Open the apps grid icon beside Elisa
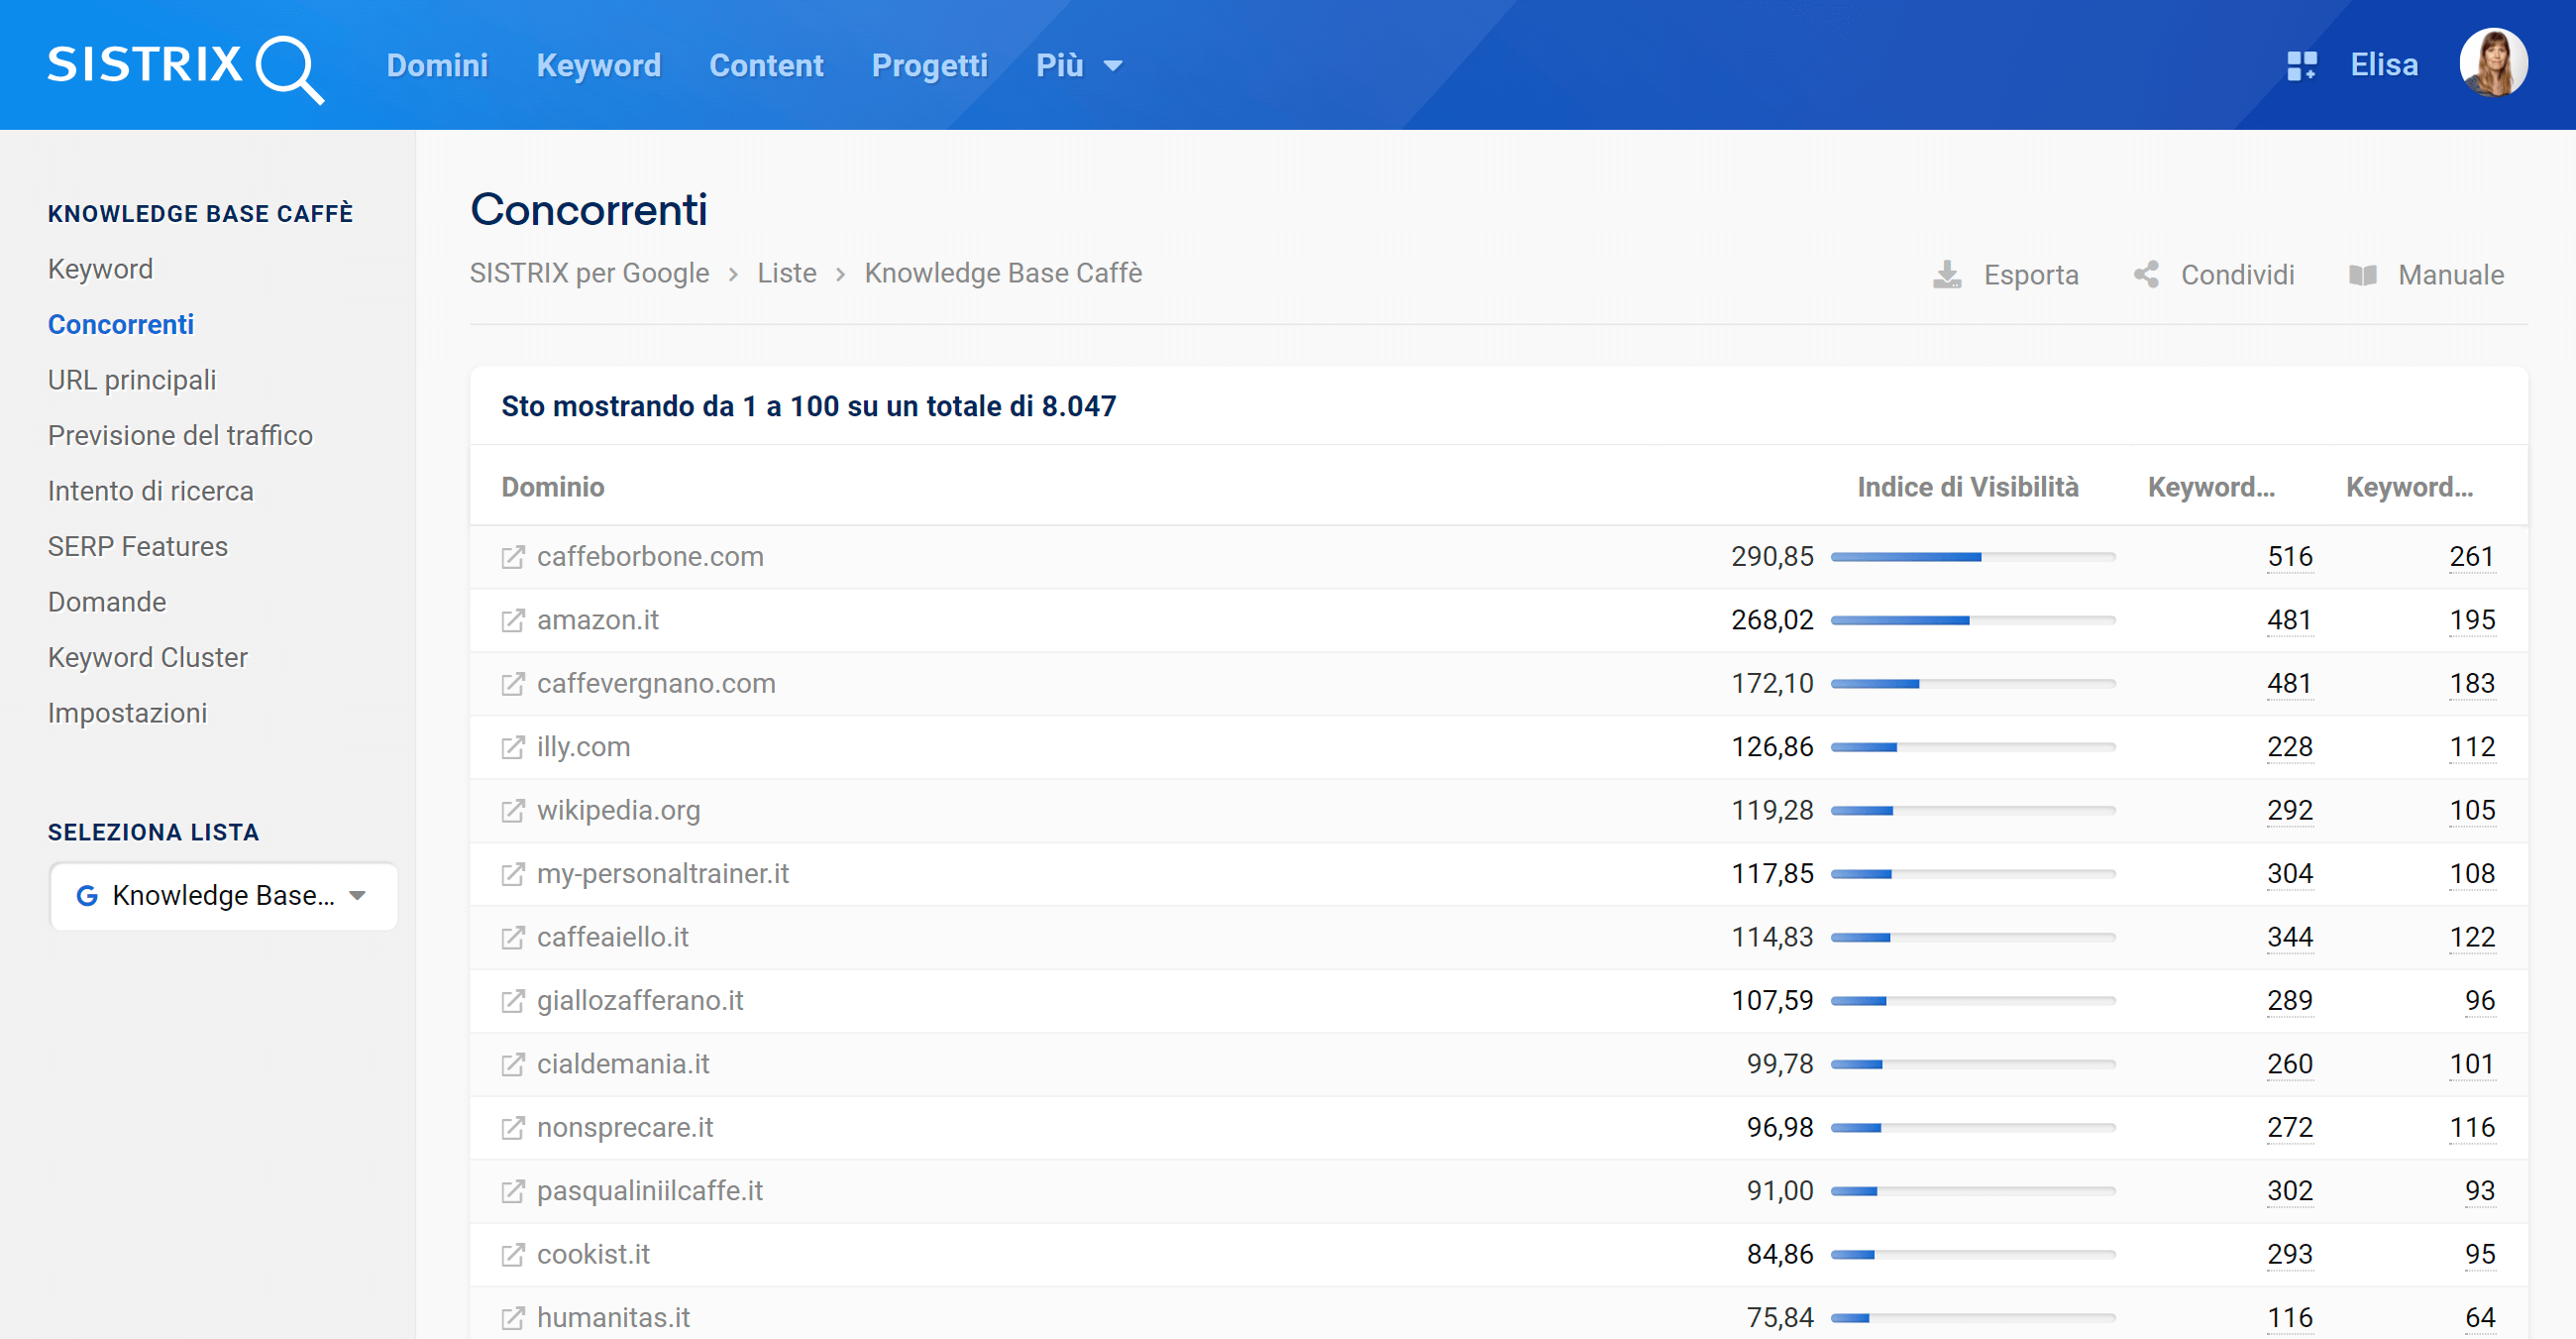The width and height of the screenshot is (2576, 1339). 2301,66
